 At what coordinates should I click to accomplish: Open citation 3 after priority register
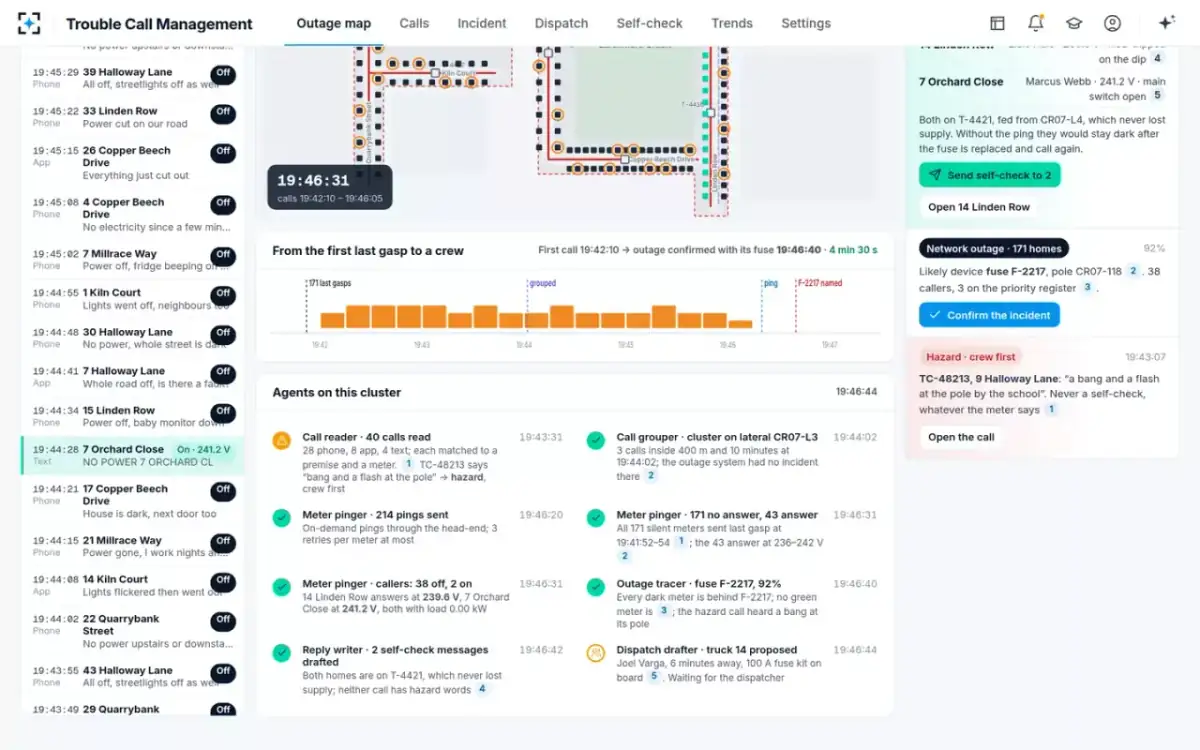[1086, 288]
